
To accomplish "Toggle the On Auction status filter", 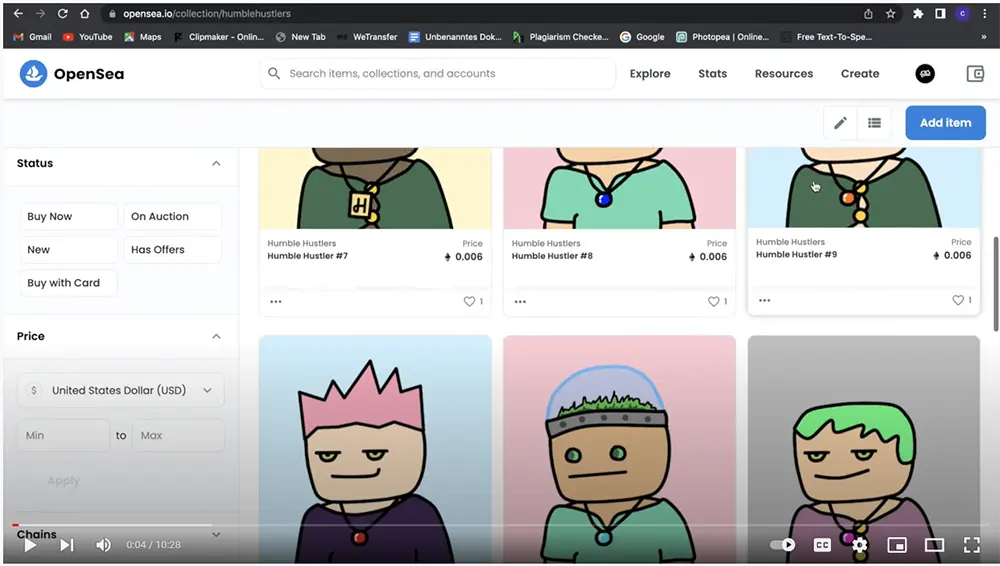I will click(x=172, y=216).
